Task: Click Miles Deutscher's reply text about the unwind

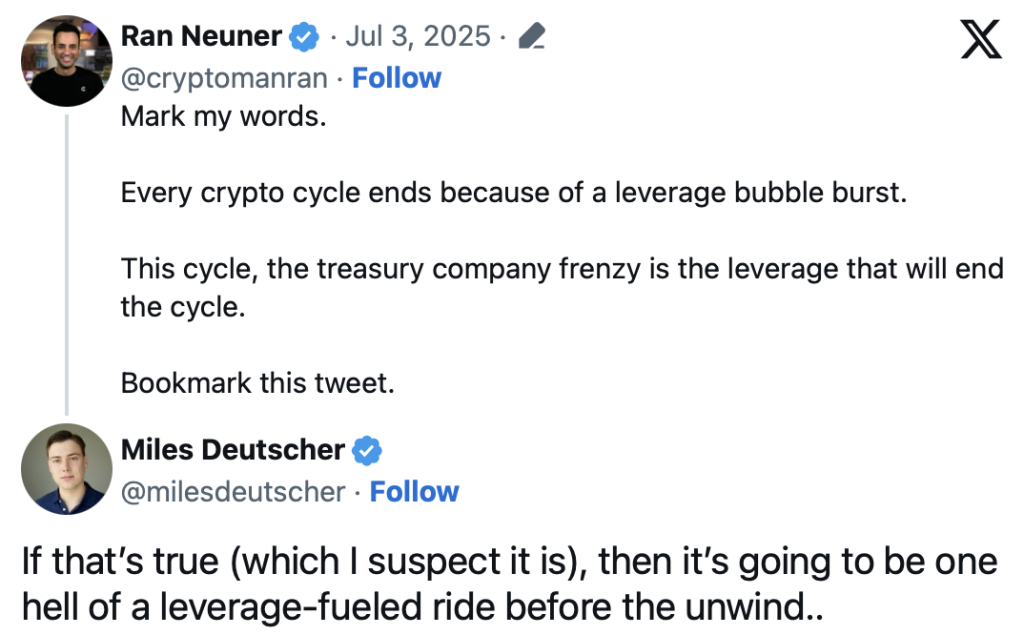Action: [x=510, y=584]
